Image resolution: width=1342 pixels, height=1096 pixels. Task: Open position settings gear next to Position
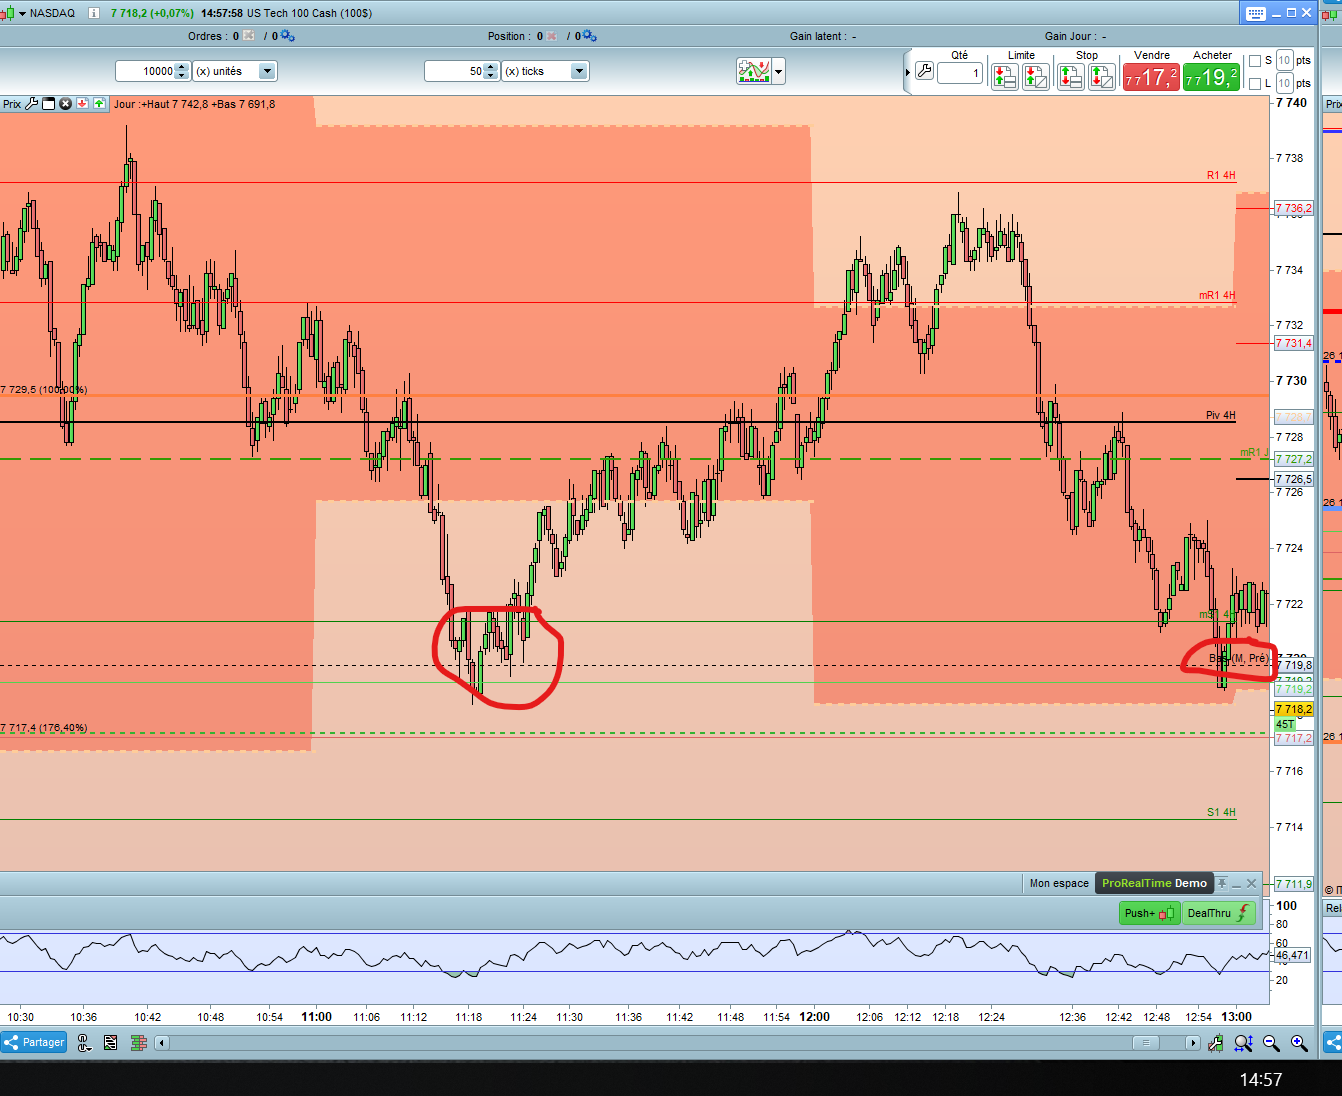point(590,36)
